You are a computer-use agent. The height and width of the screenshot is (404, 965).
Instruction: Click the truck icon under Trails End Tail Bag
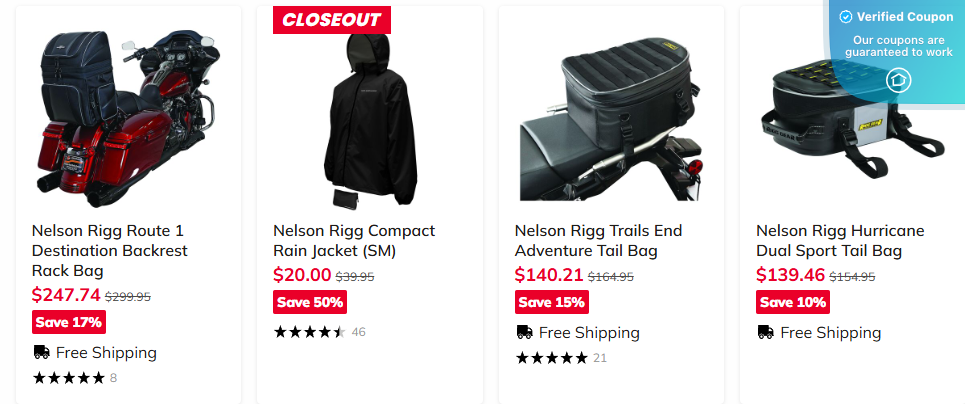[524, 332]
